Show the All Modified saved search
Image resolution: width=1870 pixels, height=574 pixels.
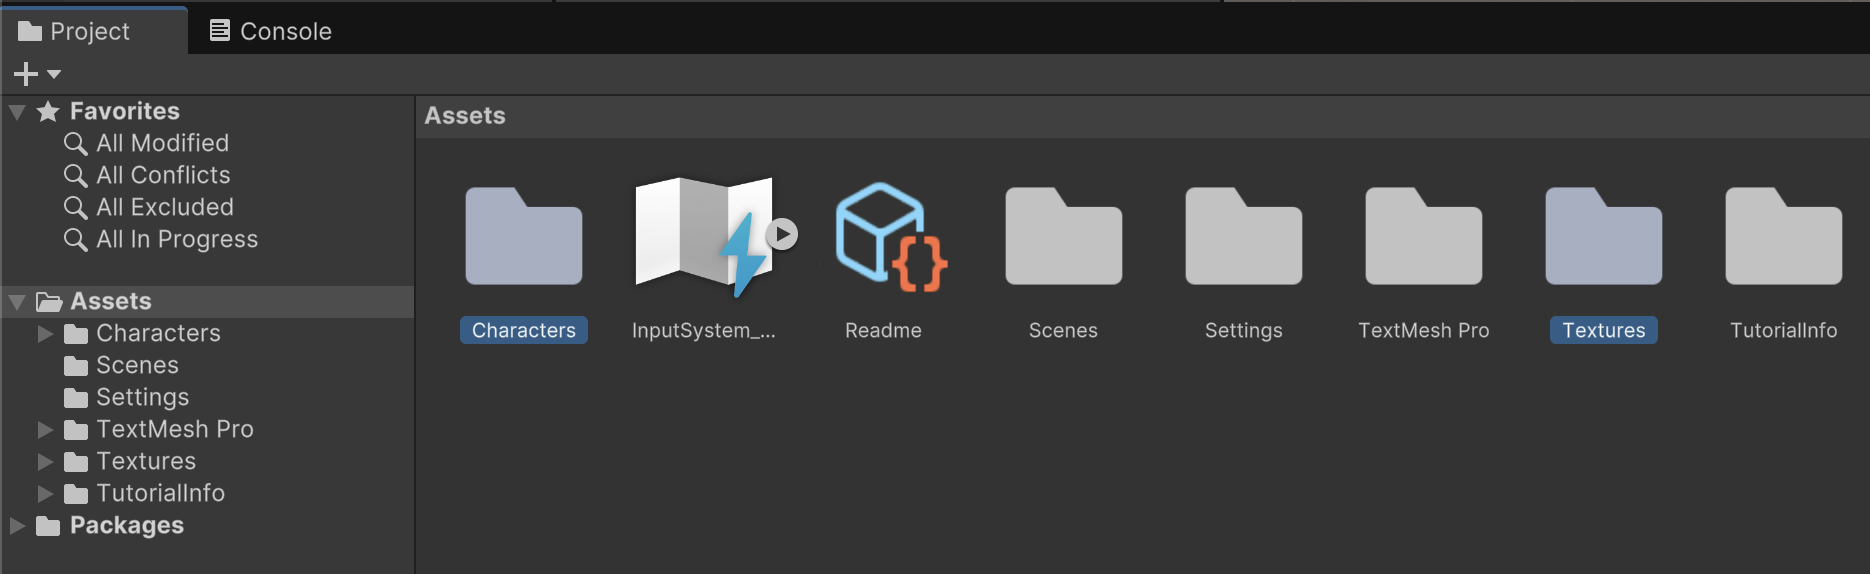pos(162,143)
